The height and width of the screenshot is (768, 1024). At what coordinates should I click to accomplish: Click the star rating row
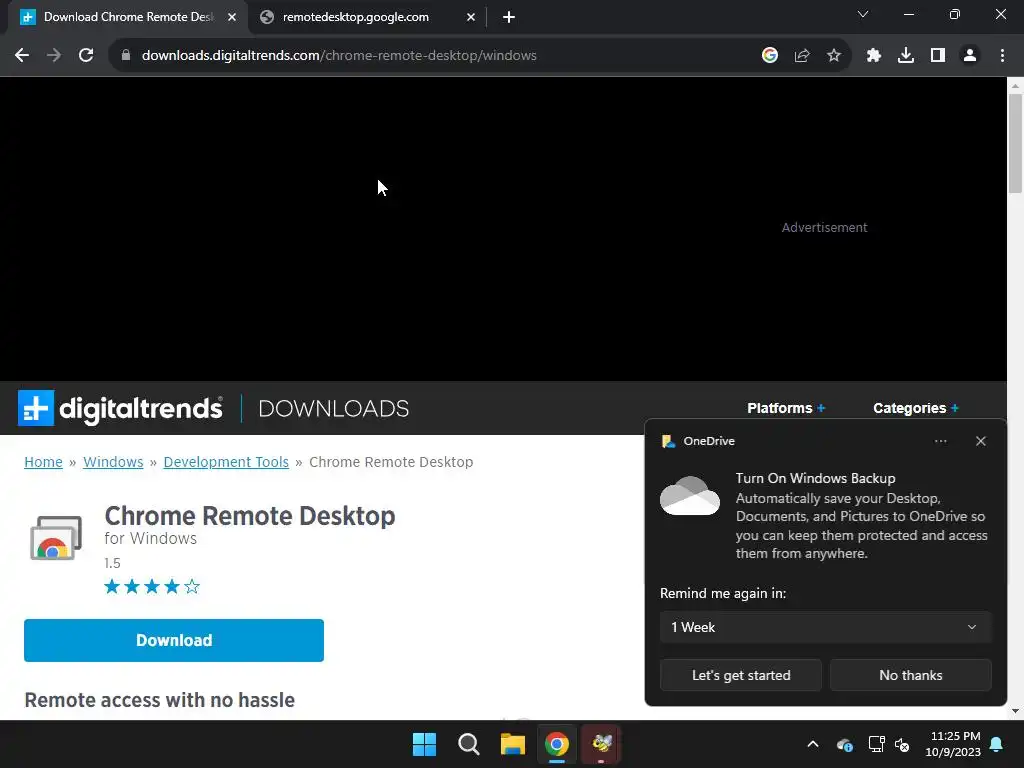tap(152, 586)
